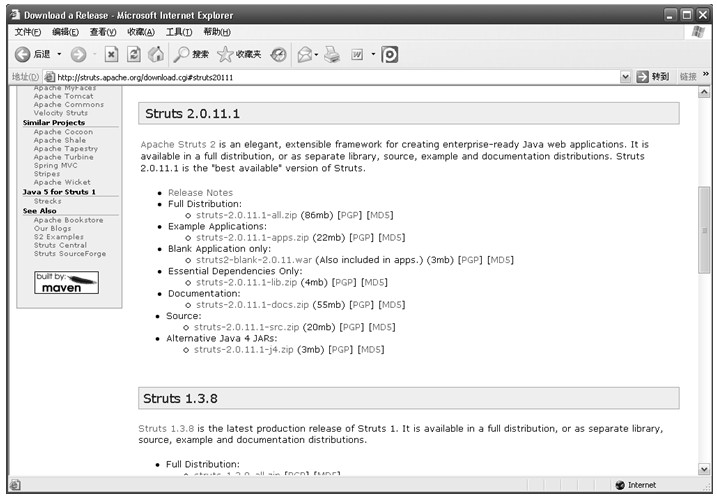Download struts-2.0.11.1-apps.zip

(x=252, y=237)
